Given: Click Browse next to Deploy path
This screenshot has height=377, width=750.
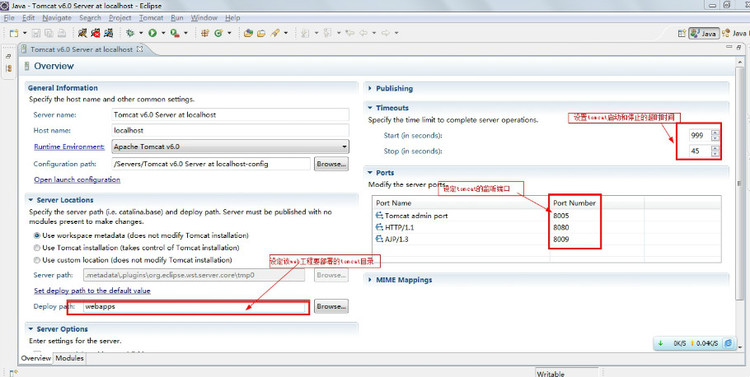Looking at the screenshot, I should [x=331, y=306].
